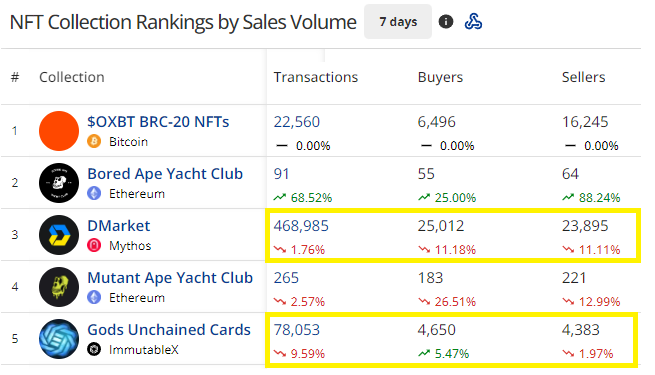Open the 7 days period selector
The height and width of the screenshot is (375, 655).
398,22
